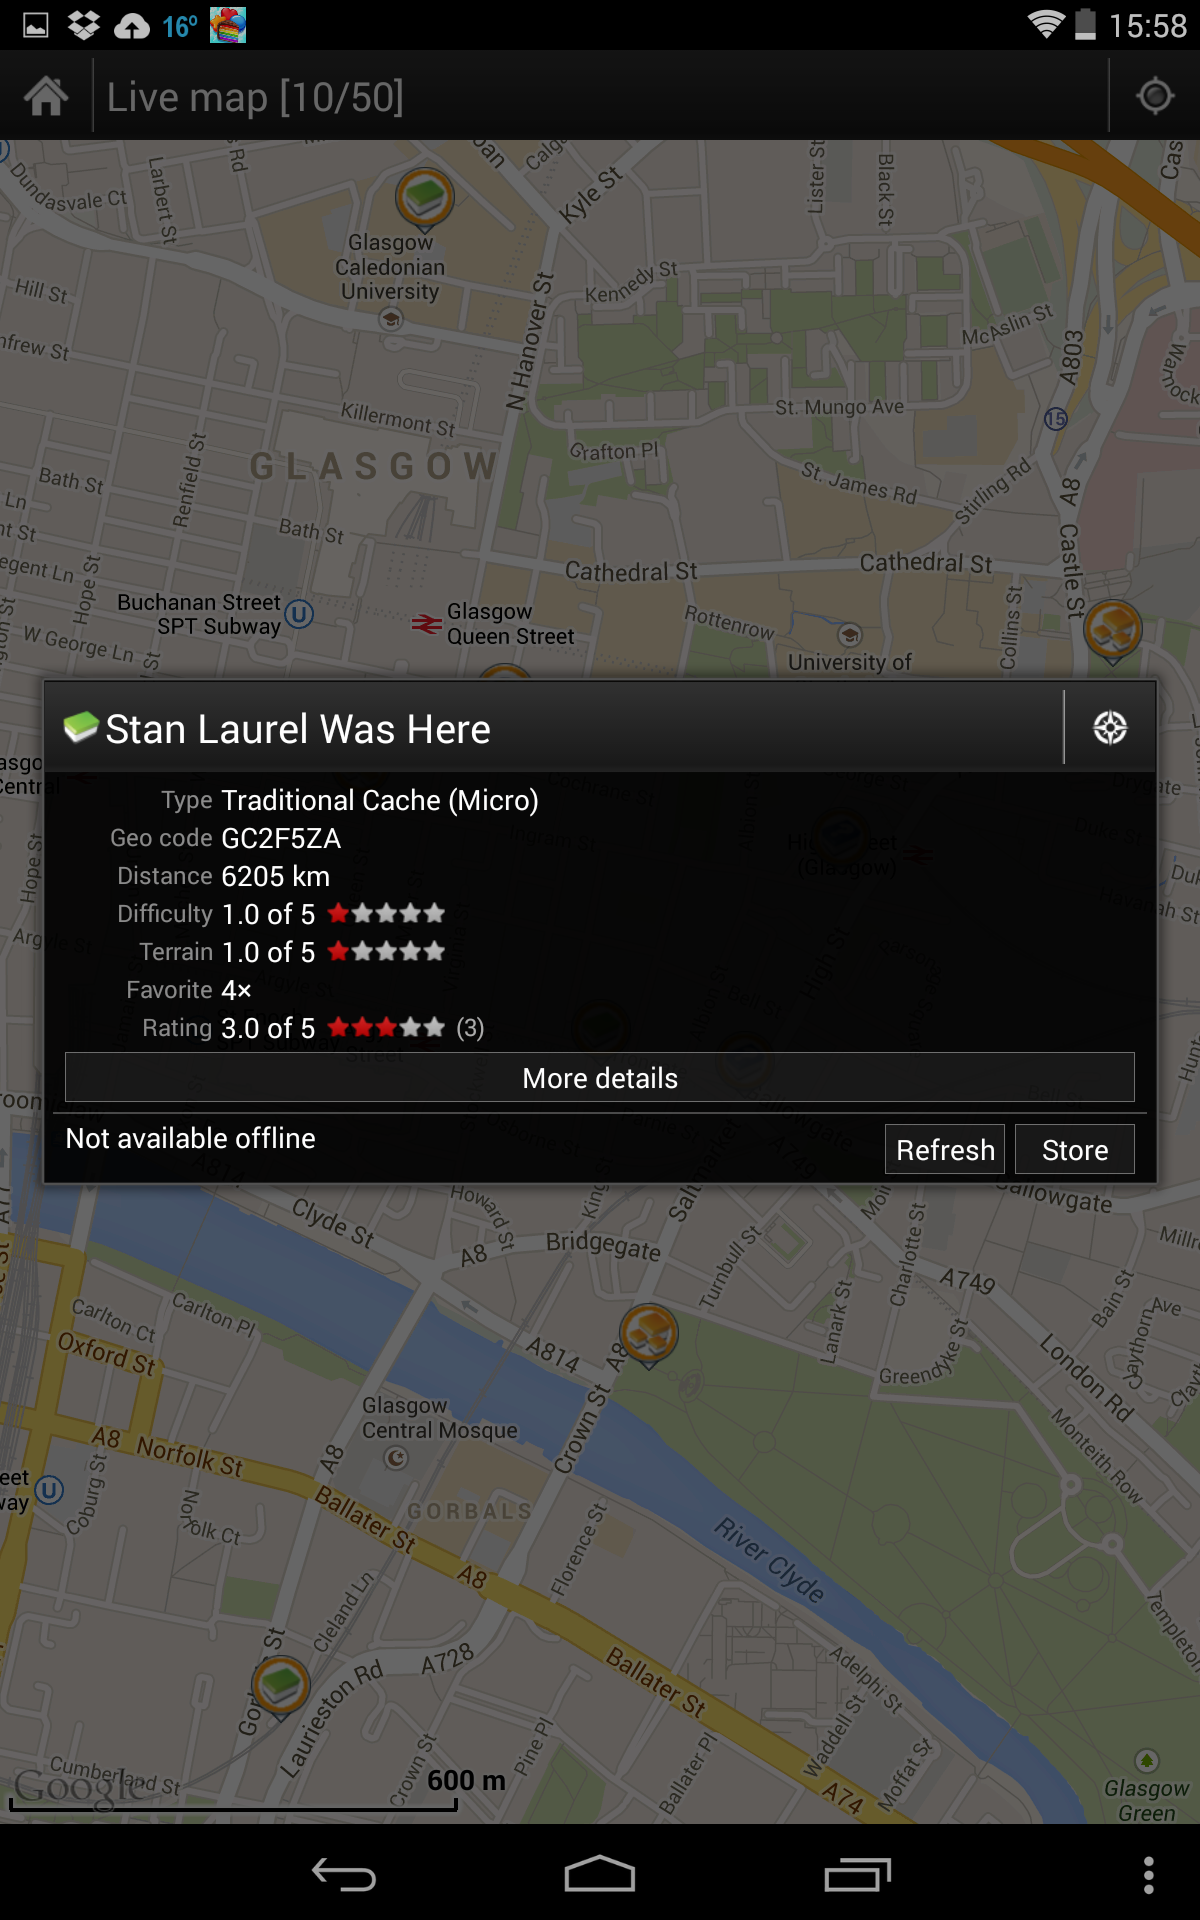Tap the battery status icon
This screenshot has width=1200, height=1920.
[1086, 24]
